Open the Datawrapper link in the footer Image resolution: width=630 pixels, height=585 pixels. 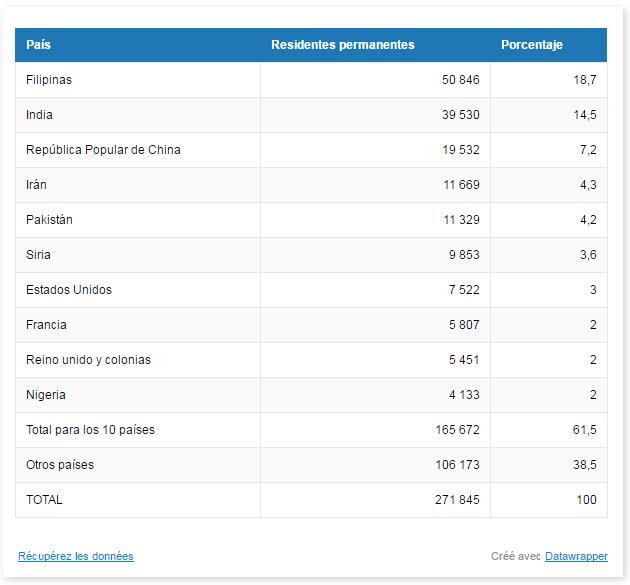click(x=575, y=556)
